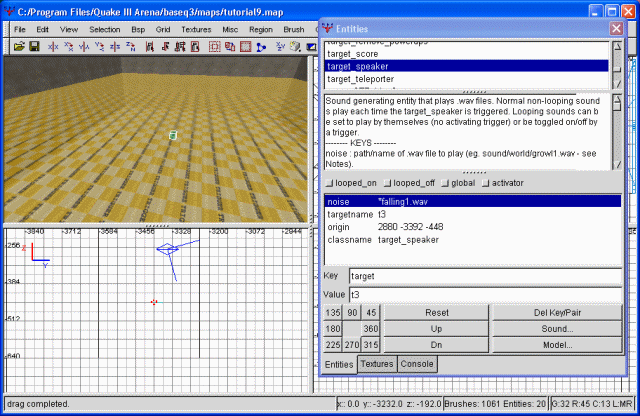Apply CSG Merge to selection
Screen dimensions: 640x416
230,47
